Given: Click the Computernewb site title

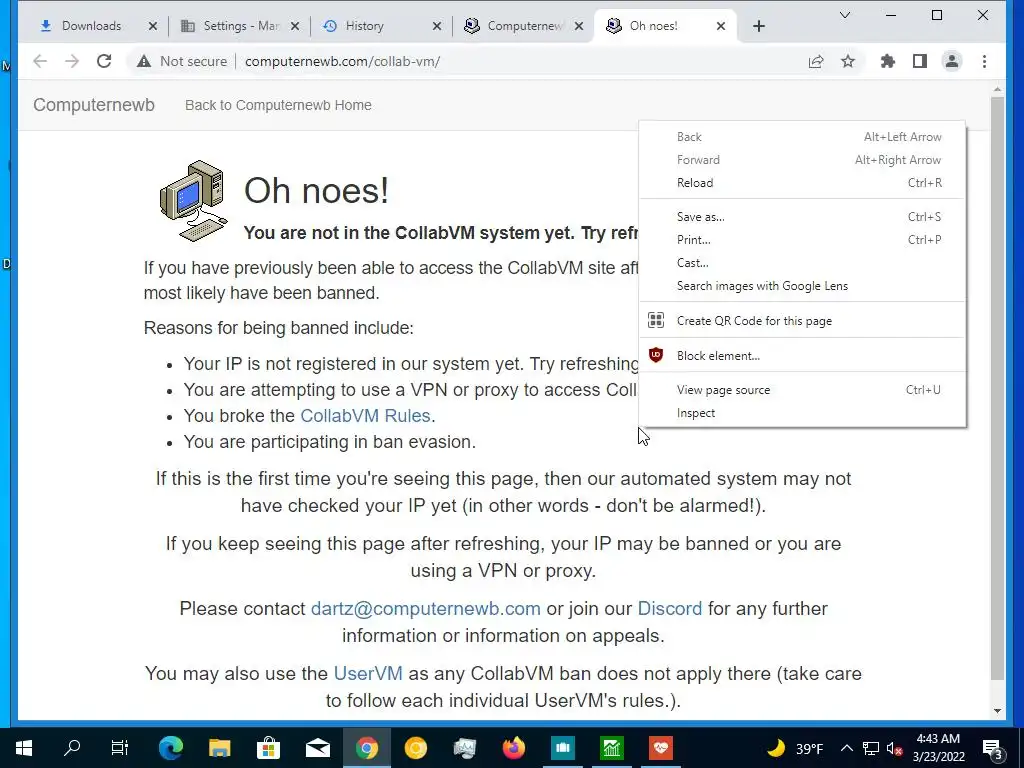Looking at the screenshot, I should (94, 105).
